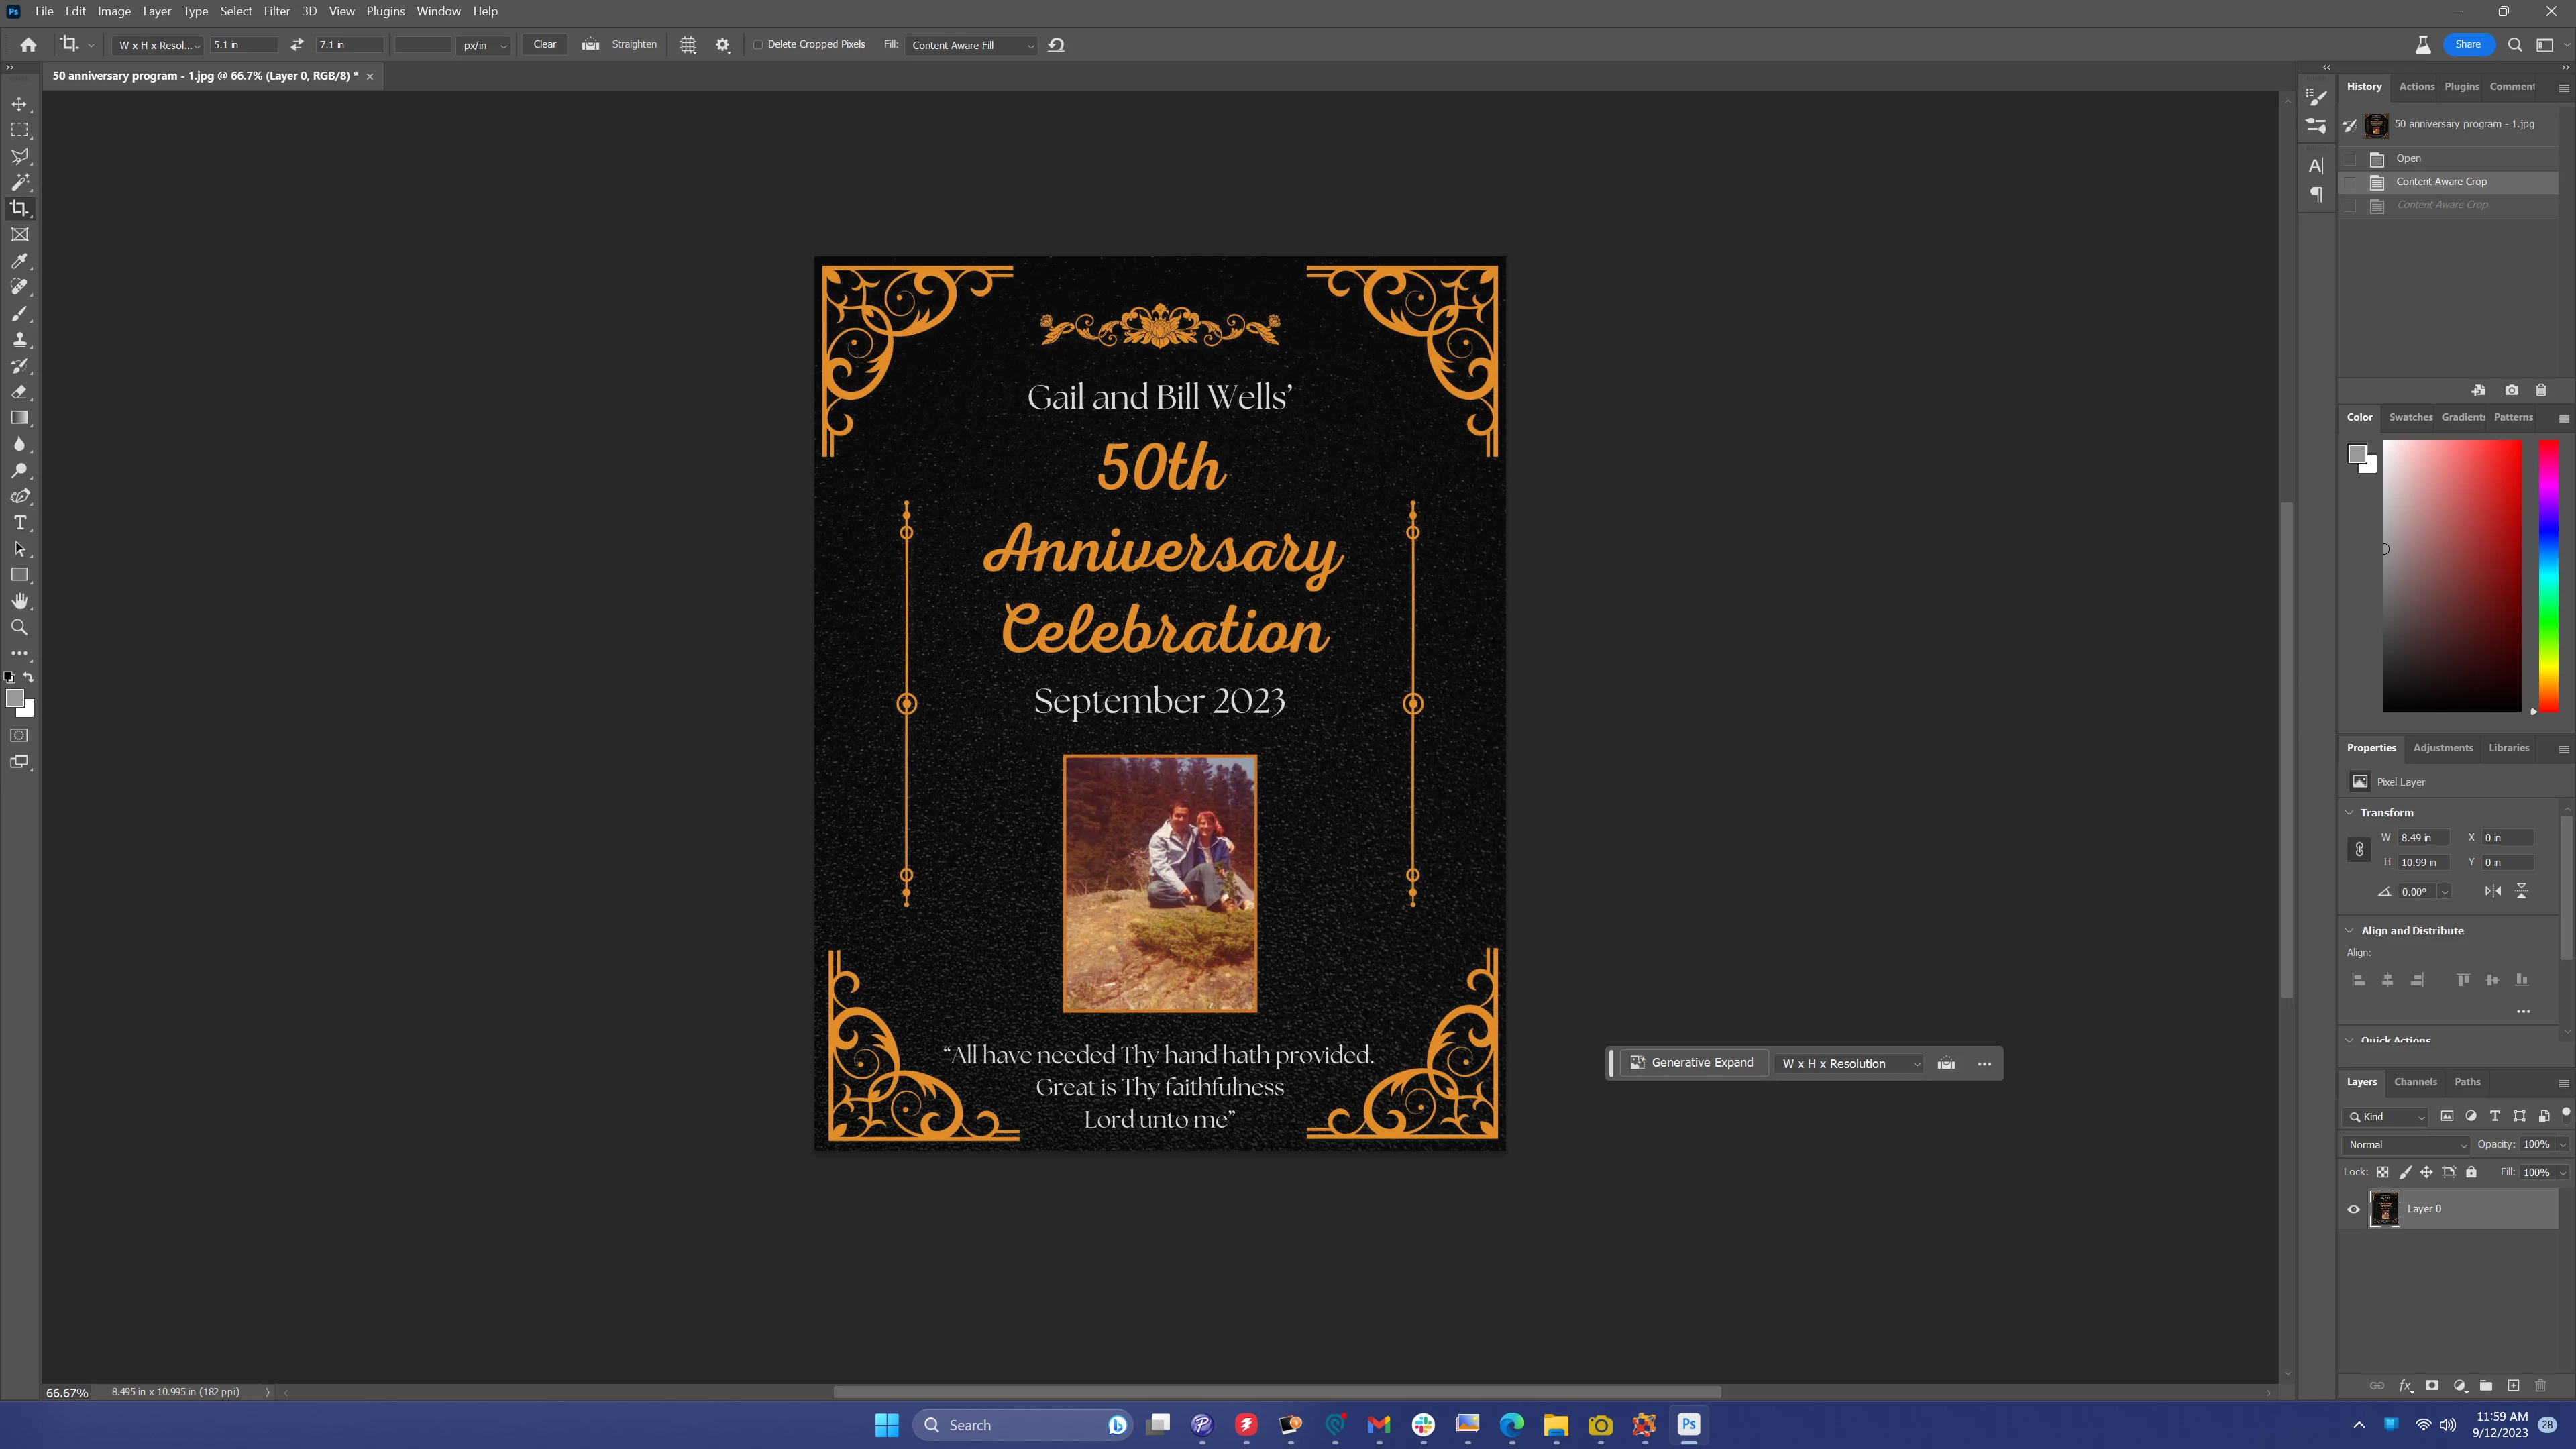This screenshot has height=1449, width=2576.
Task: Switch to the Channels tab
Action: 2414,1082
